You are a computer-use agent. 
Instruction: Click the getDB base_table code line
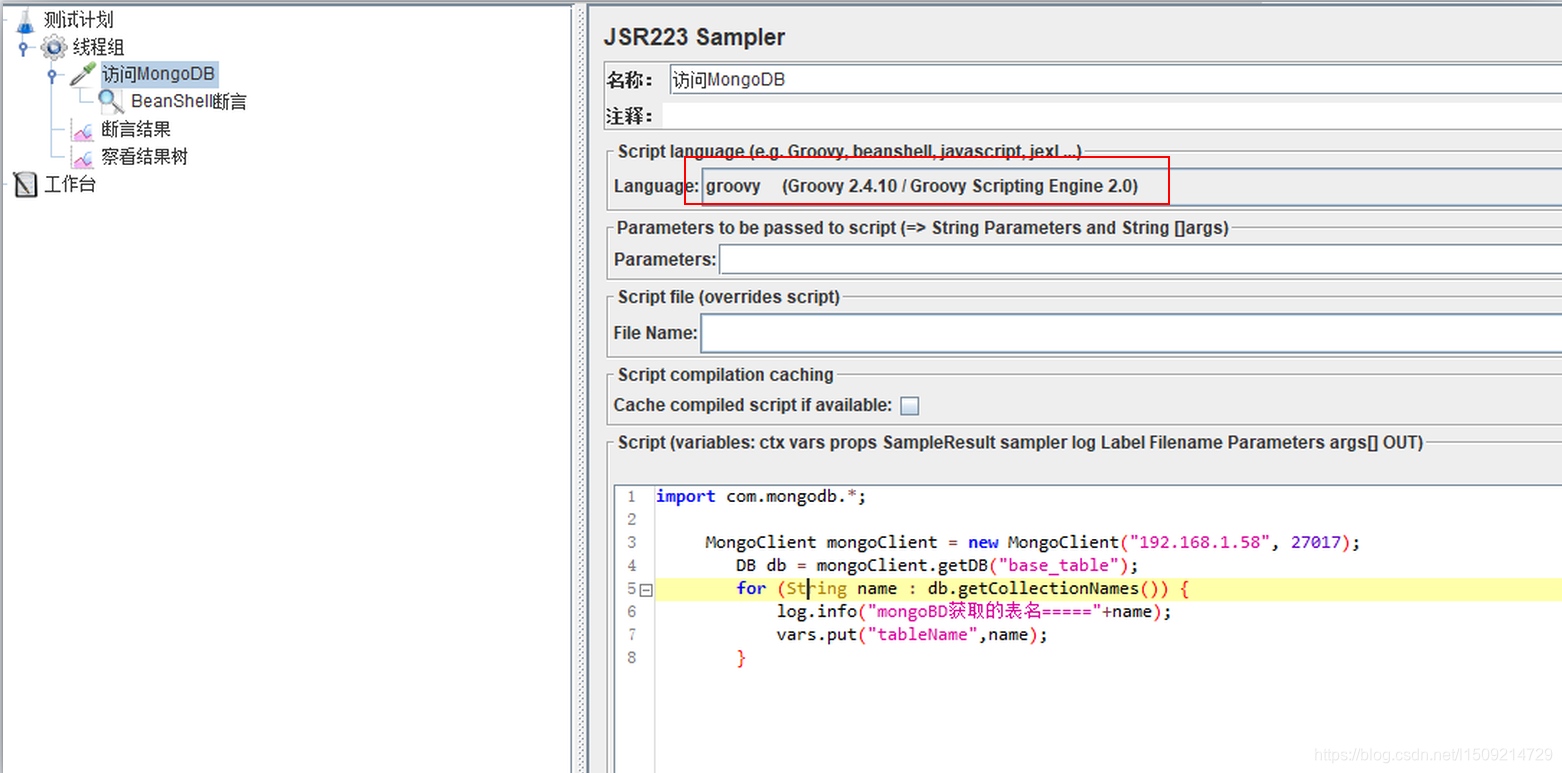pos(937,565)
